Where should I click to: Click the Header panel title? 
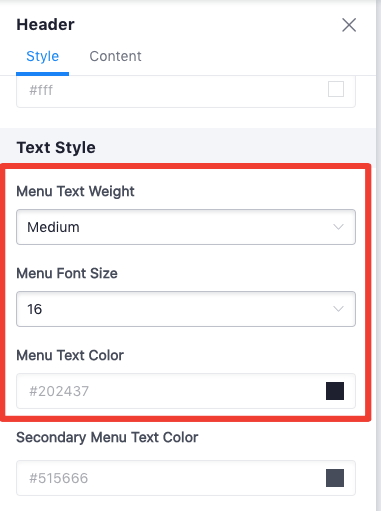46,25
